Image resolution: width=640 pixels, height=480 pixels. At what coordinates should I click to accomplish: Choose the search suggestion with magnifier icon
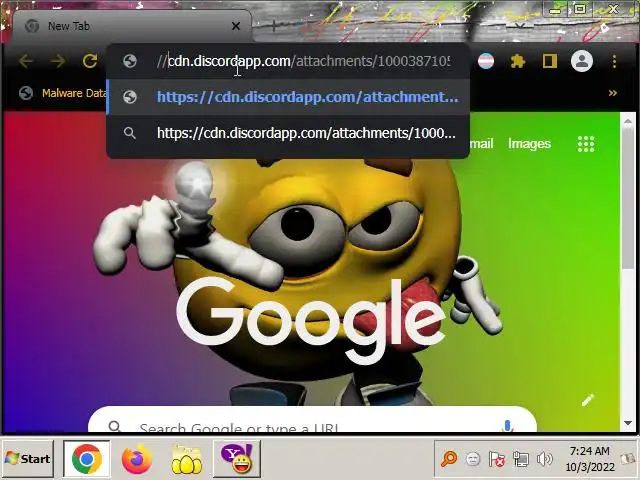pos(288,133)
